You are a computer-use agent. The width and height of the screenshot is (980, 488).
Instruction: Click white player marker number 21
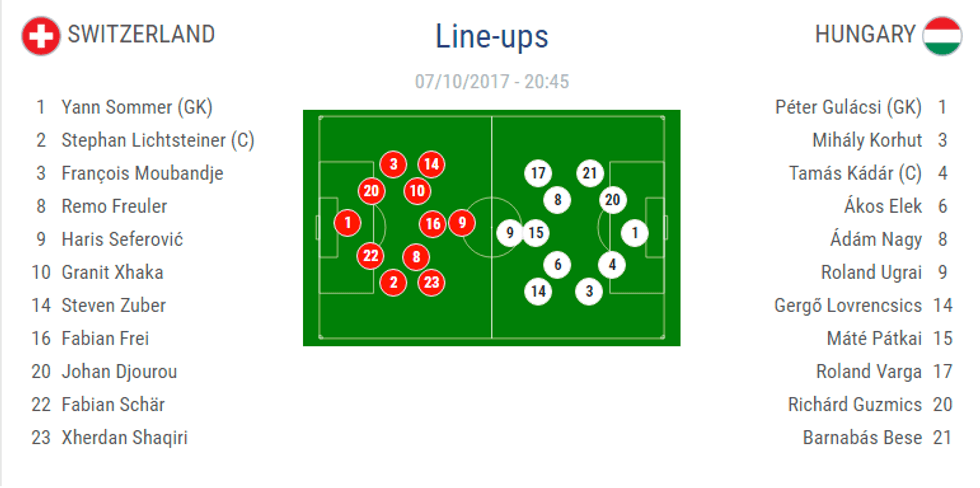coord(590,173)
